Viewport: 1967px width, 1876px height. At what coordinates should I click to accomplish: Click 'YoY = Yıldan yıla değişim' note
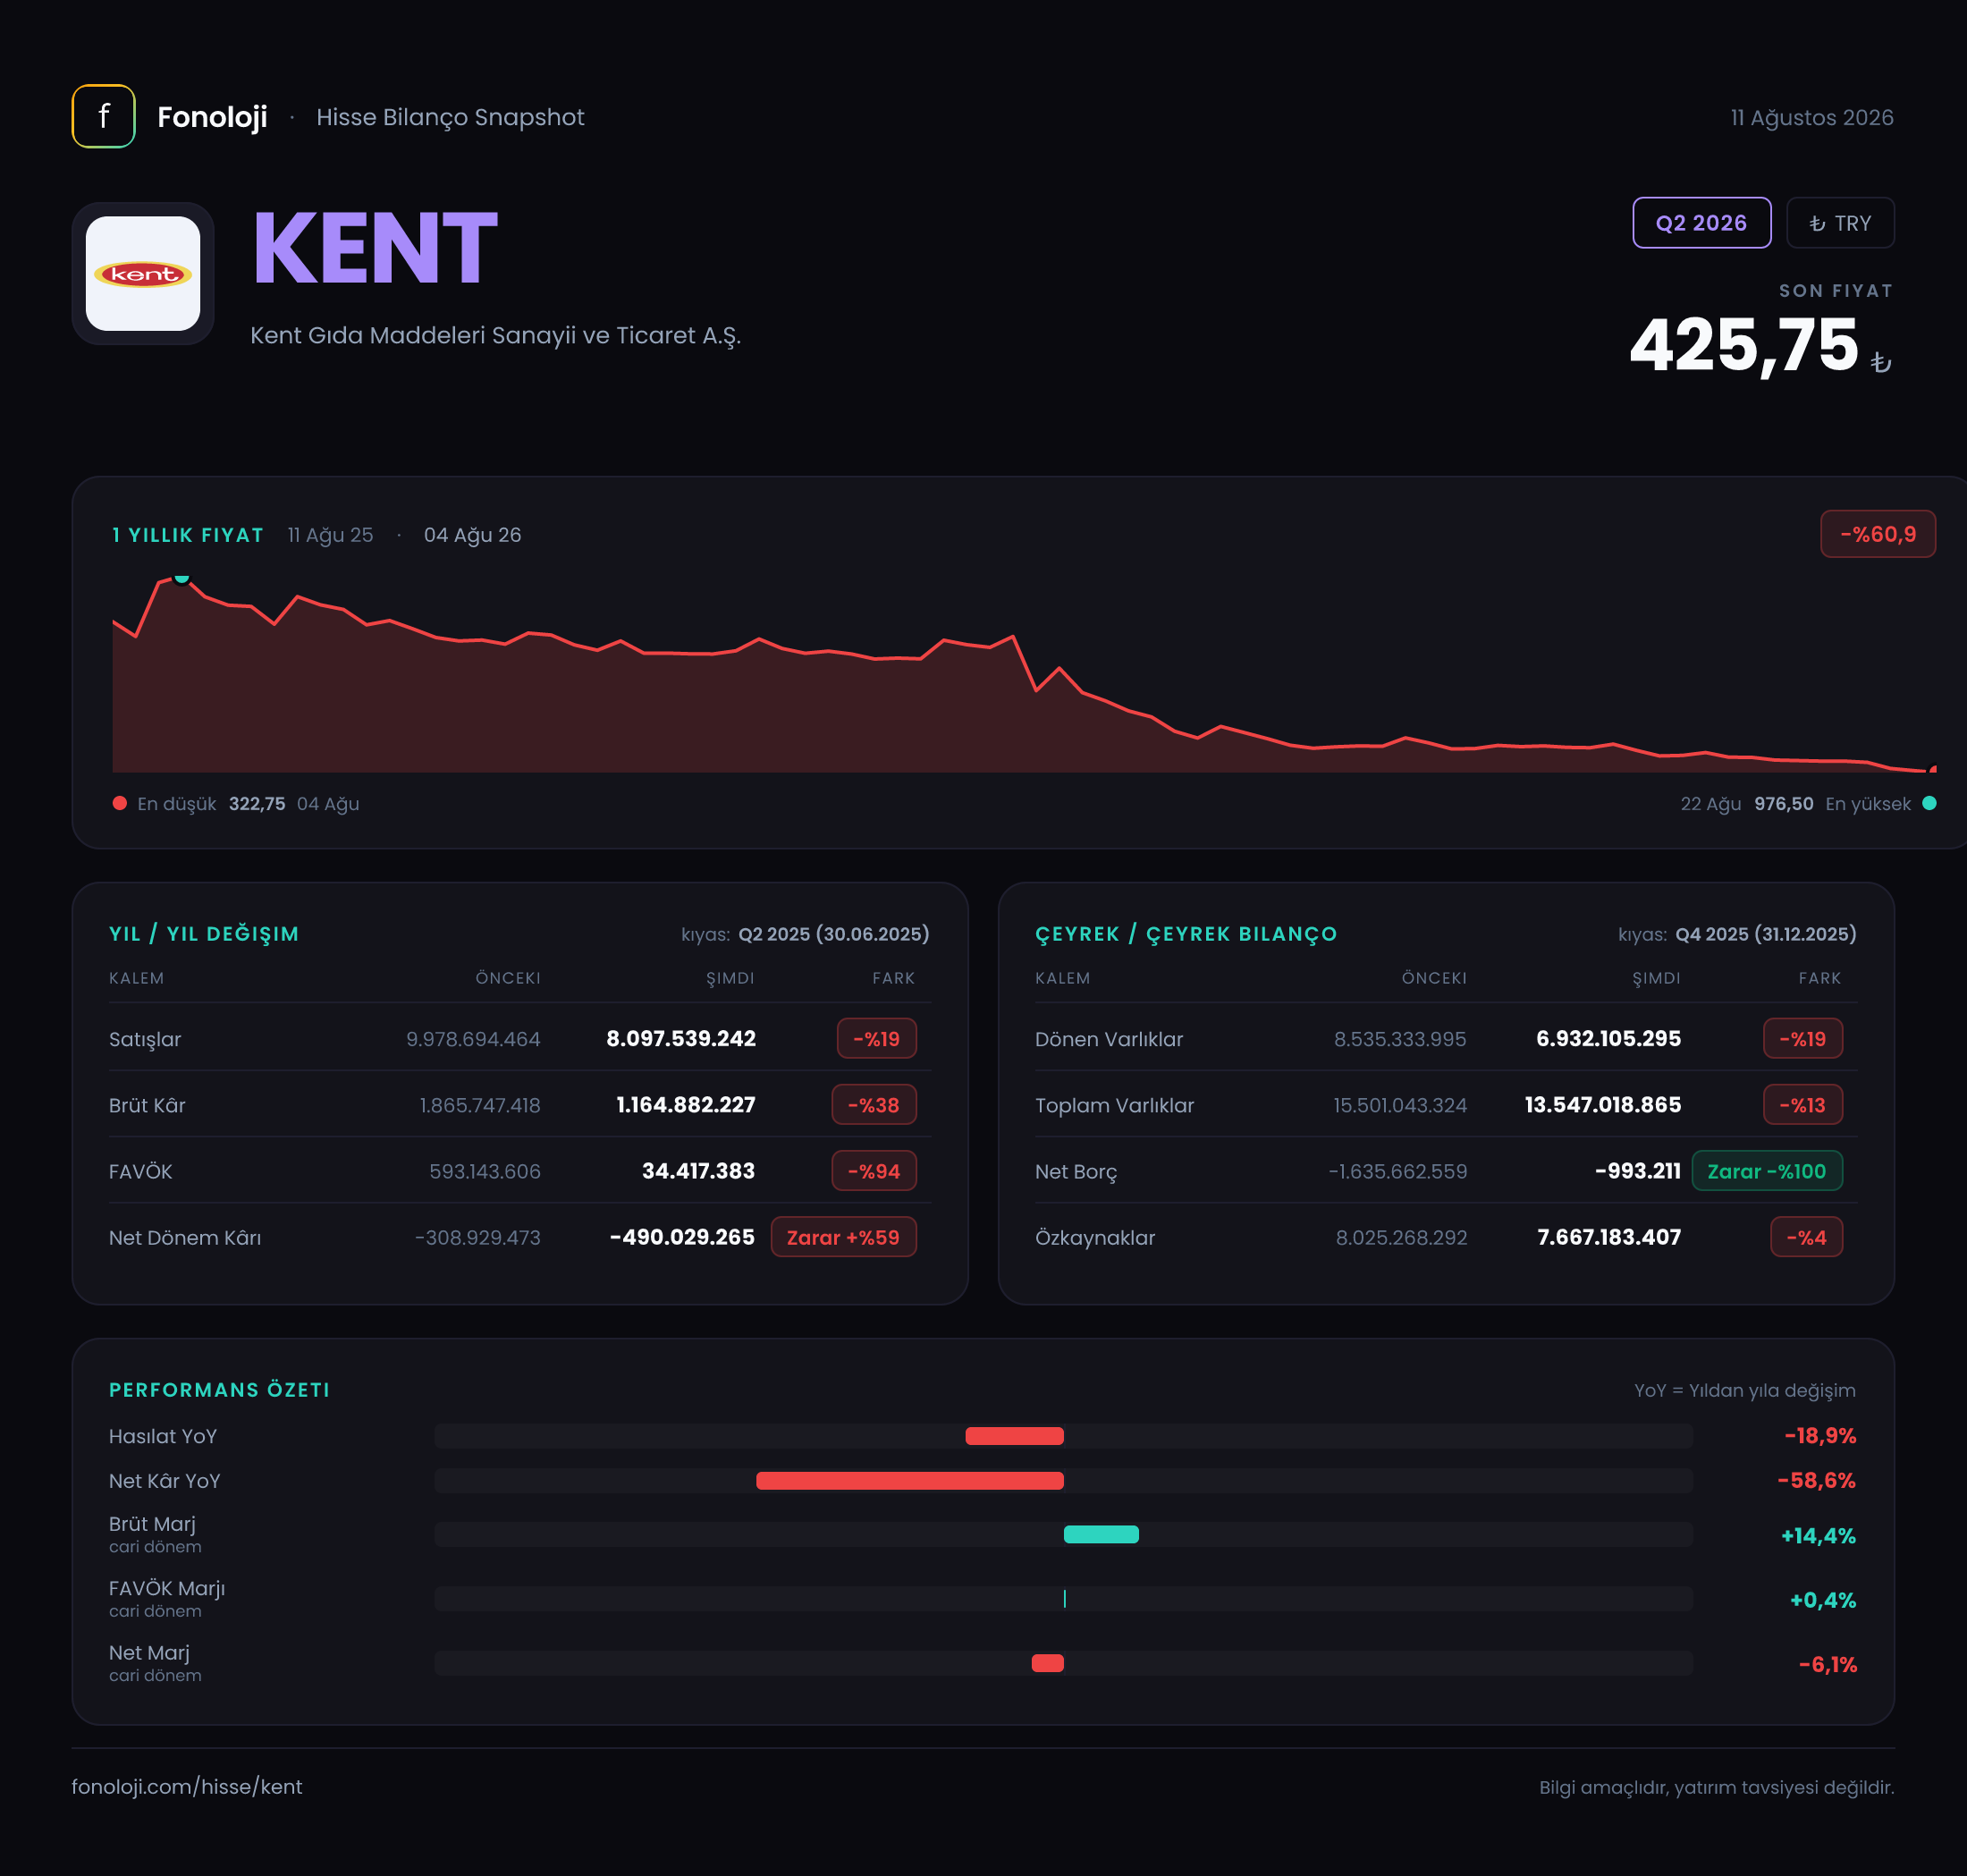1744,1390
